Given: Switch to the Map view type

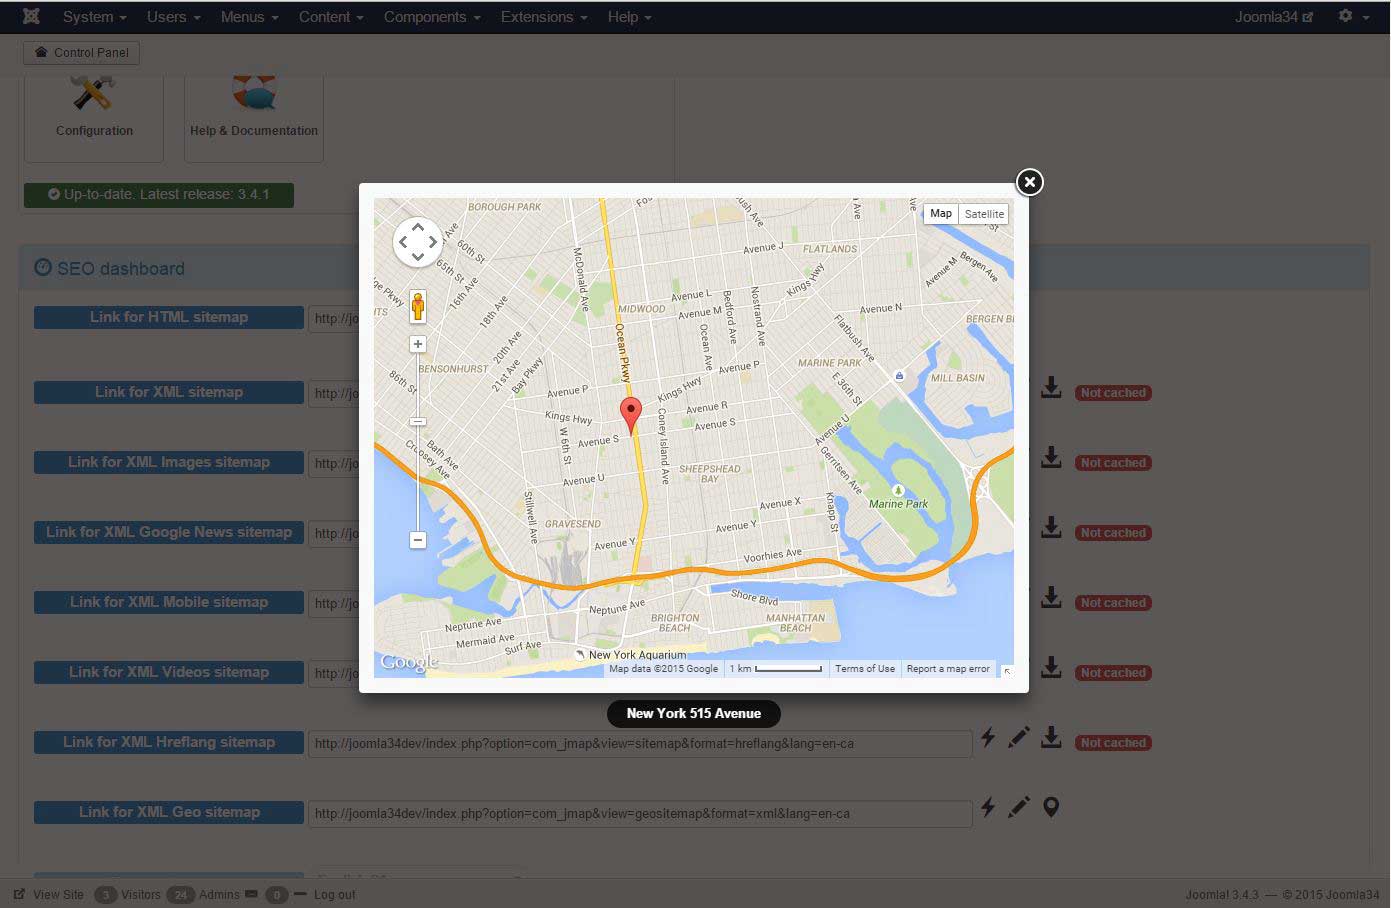Looking at the screenshot, I should pyautogui.click(x=941, y=214).
